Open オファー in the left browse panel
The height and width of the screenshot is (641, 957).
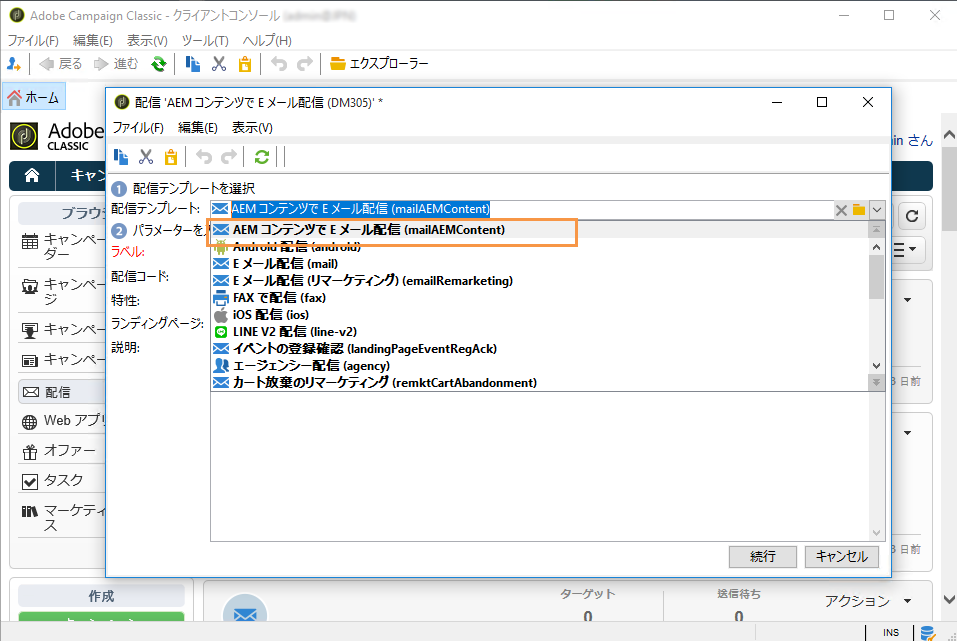pyautogui.click(x=60, y=451)
